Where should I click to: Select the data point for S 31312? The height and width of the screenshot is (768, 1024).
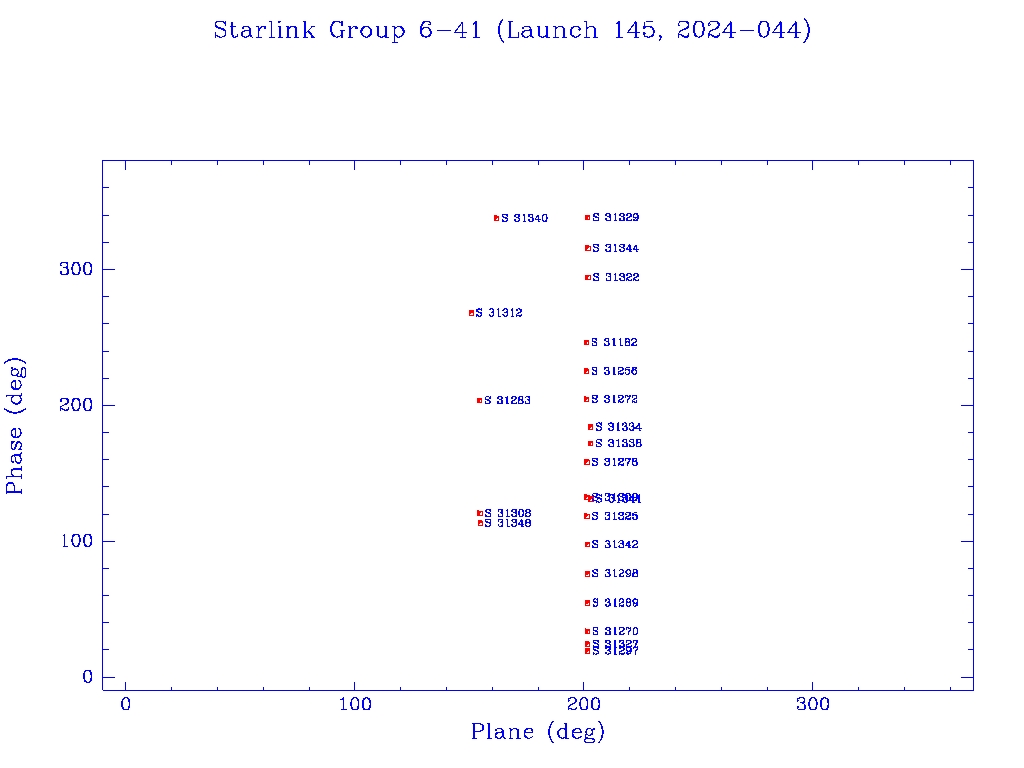click(472, 313)
